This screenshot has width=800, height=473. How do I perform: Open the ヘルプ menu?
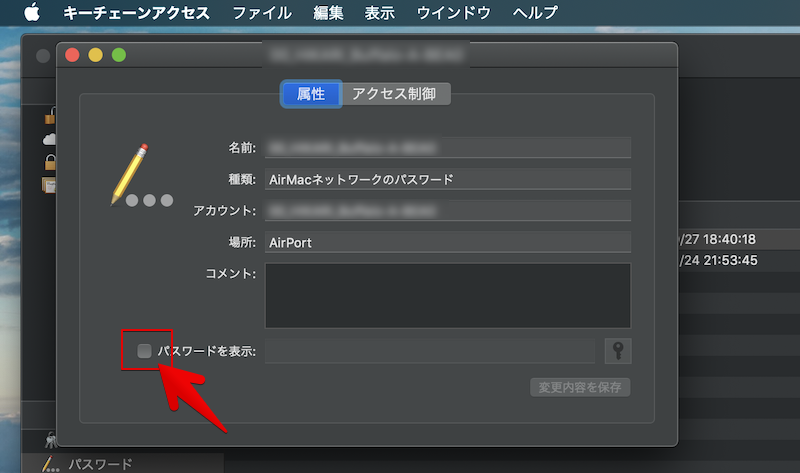(535, 13)
